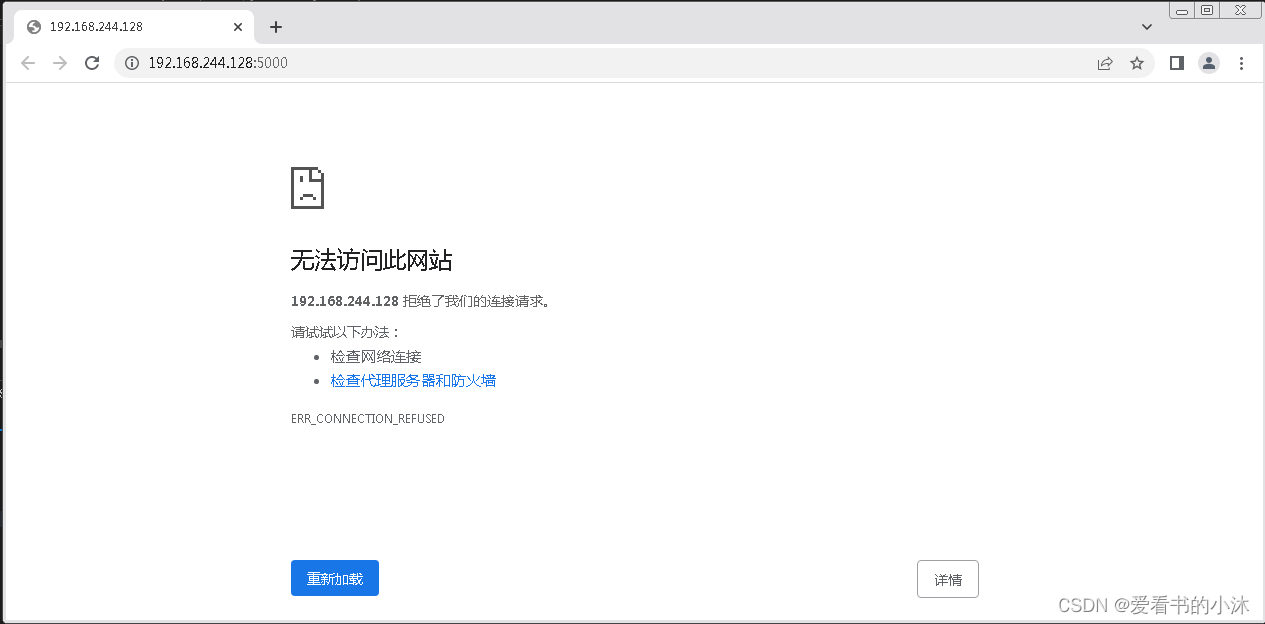Select the ERR_CONNECTION_REFUSED error code text

tap(367, 418)
